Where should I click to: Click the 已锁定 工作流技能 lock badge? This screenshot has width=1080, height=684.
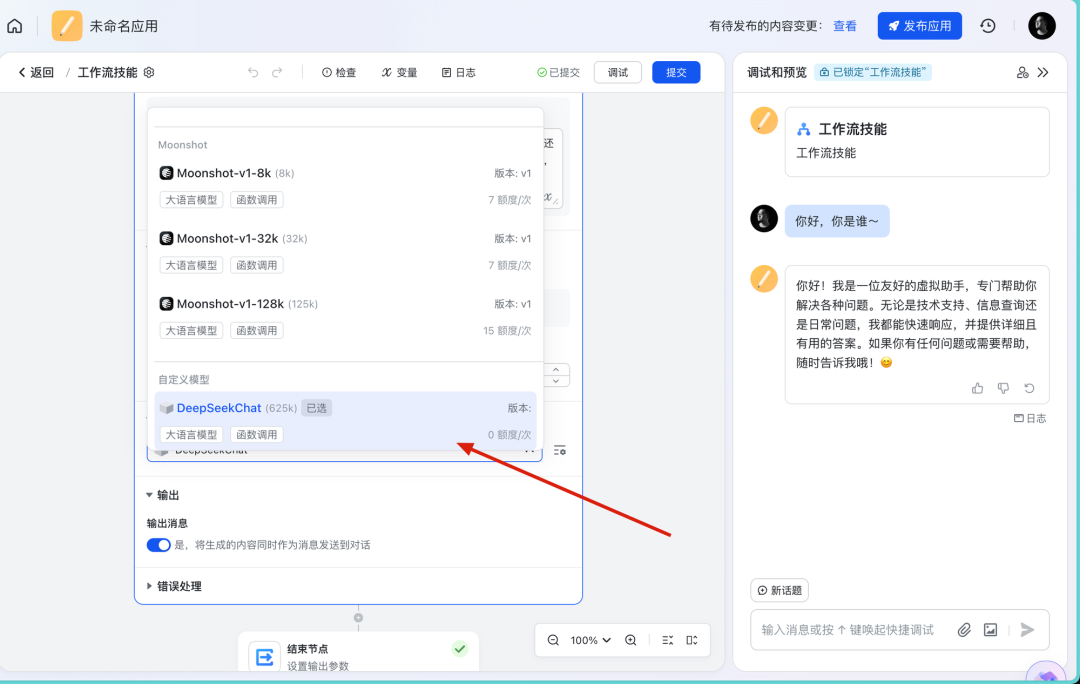coord(873,72)
